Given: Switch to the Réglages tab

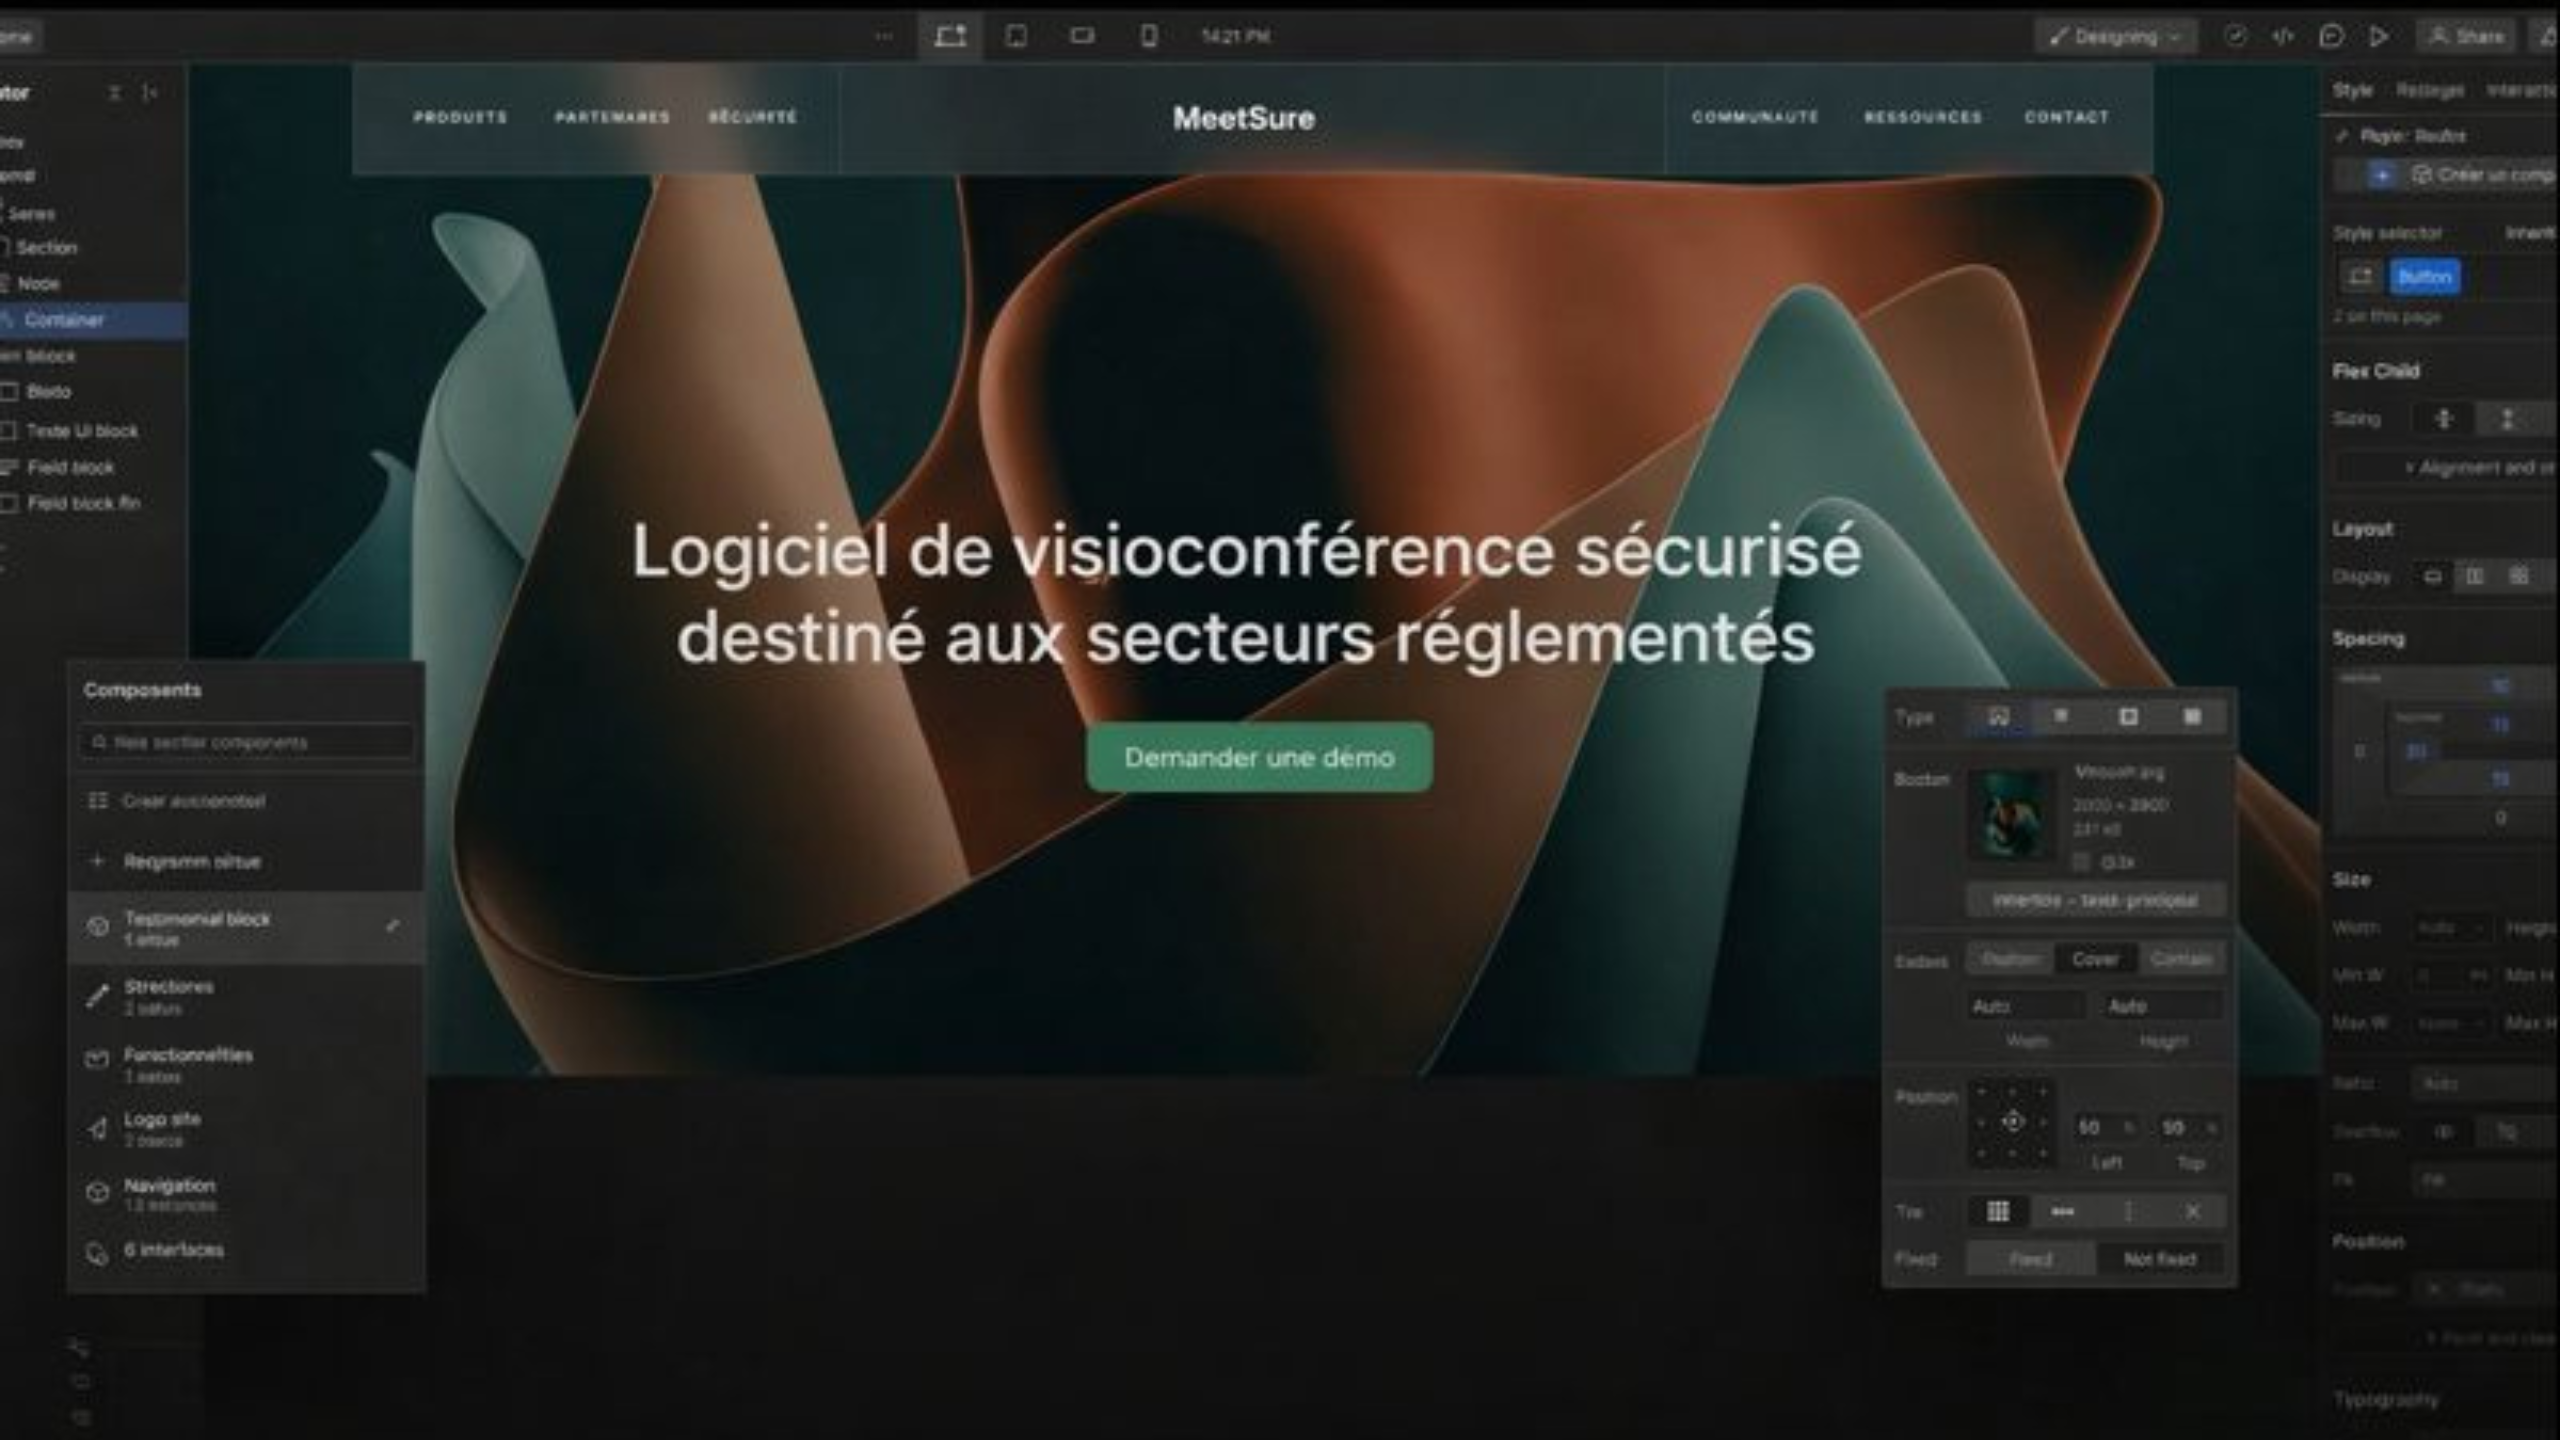Looking at the screenshot, I should (2428, 90).
